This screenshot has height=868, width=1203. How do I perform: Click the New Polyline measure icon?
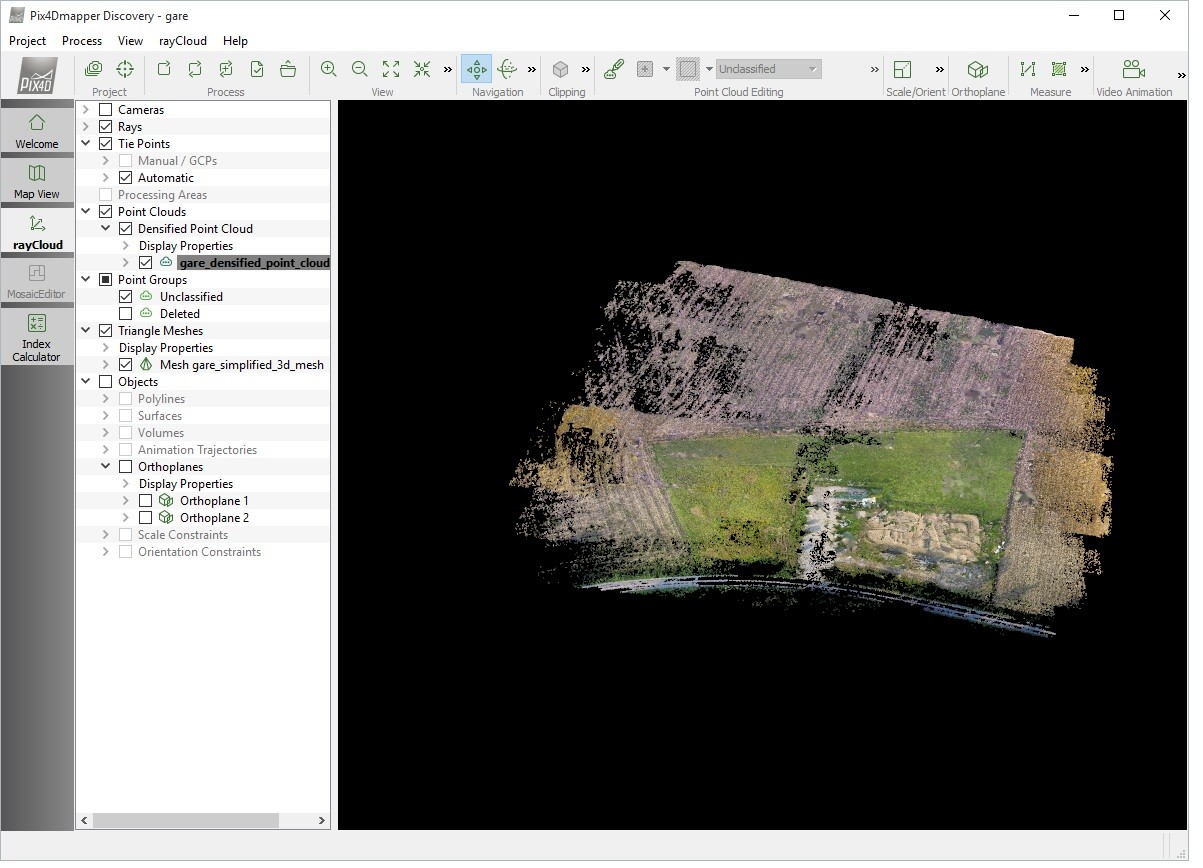pyautogui.click(x=1027, y=69)
